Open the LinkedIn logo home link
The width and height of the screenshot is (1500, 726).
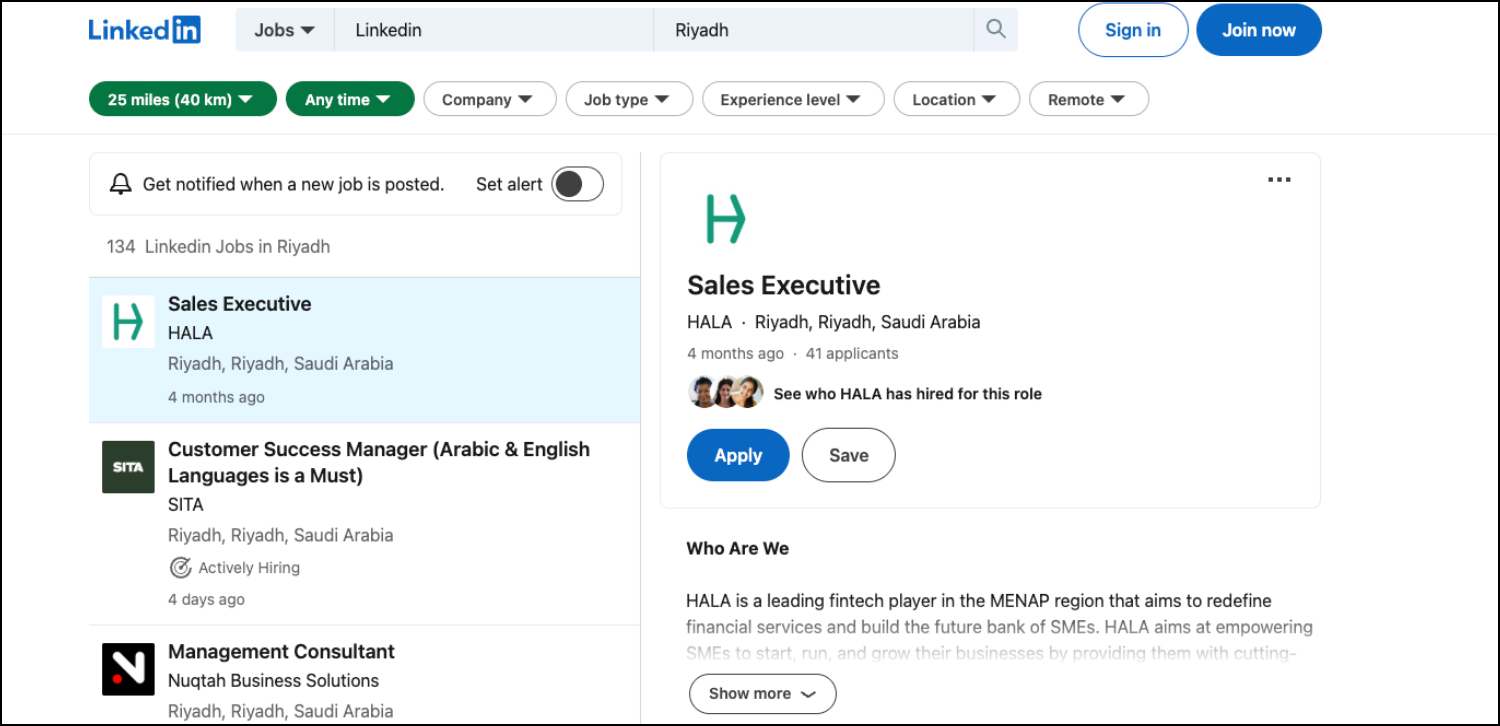[x=145, y=30]
